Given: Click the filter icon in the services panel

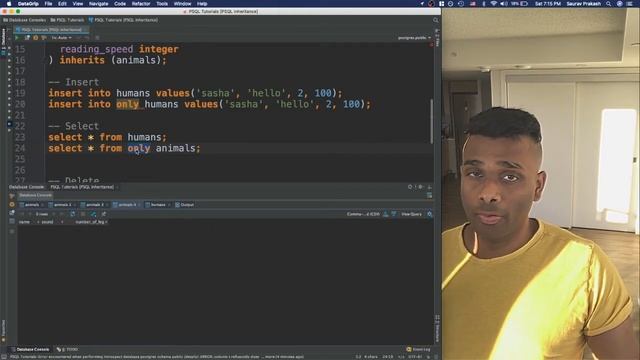Looking at the screenshot, I should 11,196.
